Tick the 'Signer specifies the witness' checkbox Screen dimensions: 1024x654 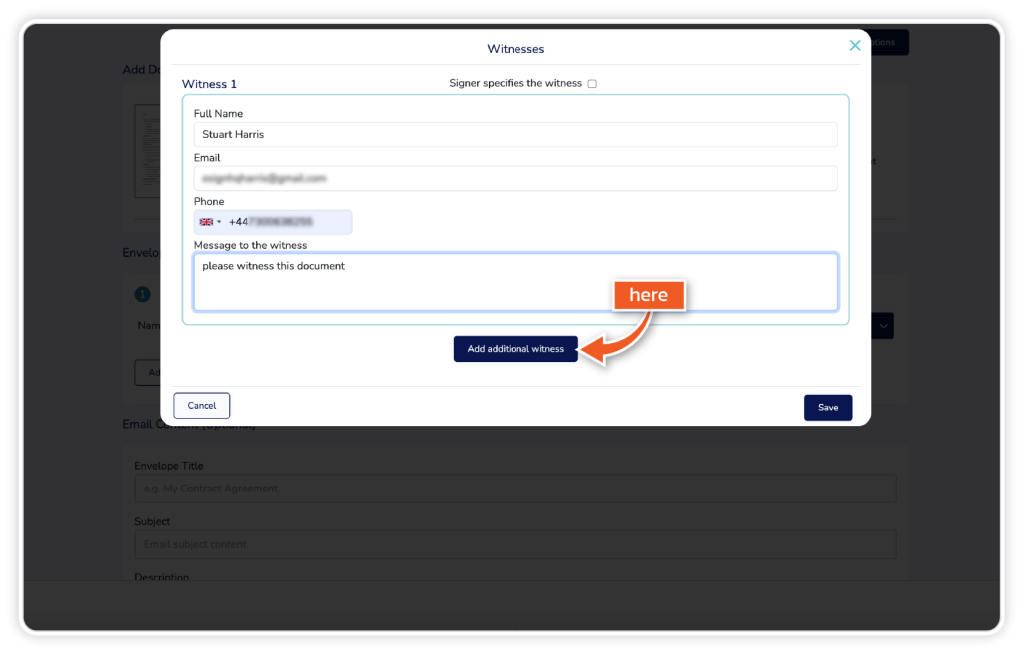(x=592, y=84)
